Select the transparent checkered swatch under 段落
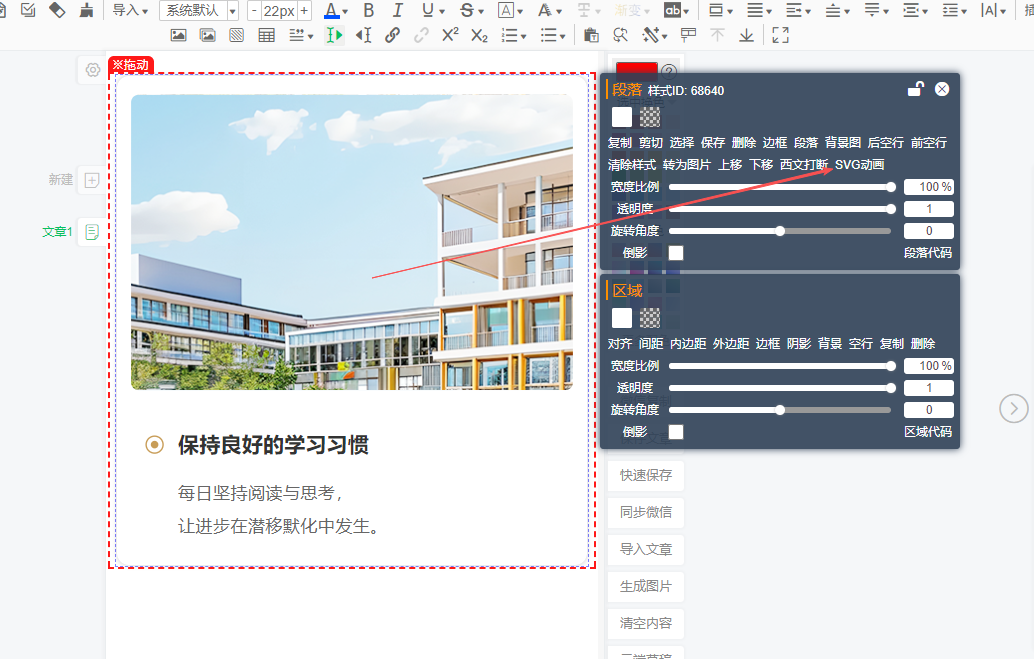The image size is (1034, 659). [650, 117]
